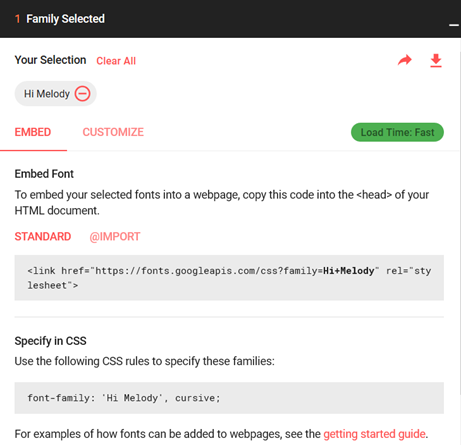
Task: Collapse the 1 Family Selected header bar
Action: [230, 19]
